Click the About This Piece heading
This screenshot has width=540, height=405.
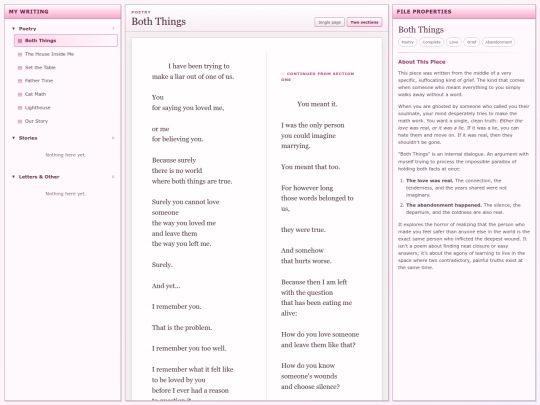click(422, 62)
